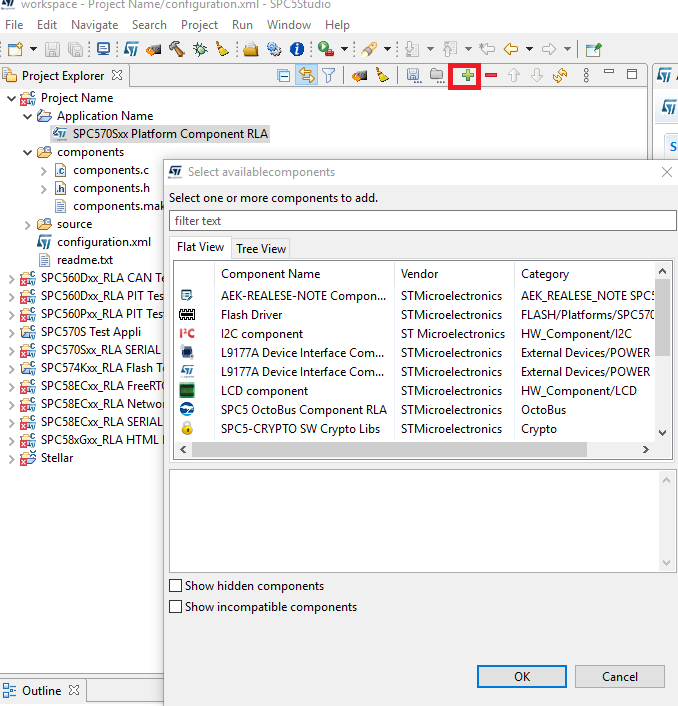Expand the components.c node
This screenshot has height=706, width=678.
[43, 171]
